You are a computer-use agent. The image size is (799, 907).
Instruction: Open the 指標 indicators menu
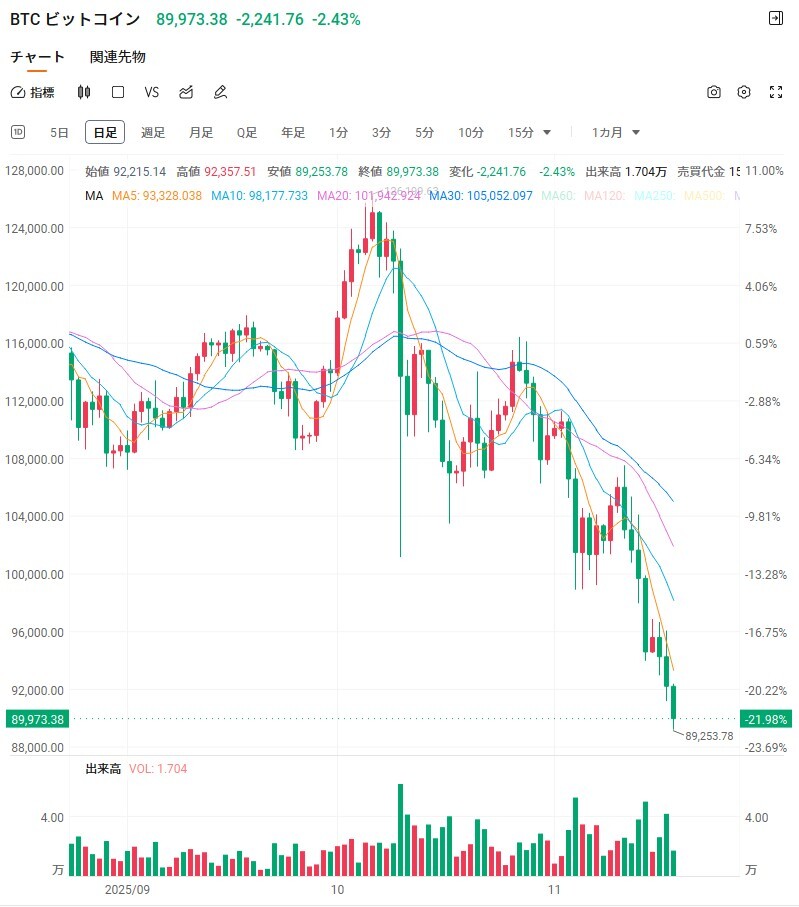[x=33, y=92]
